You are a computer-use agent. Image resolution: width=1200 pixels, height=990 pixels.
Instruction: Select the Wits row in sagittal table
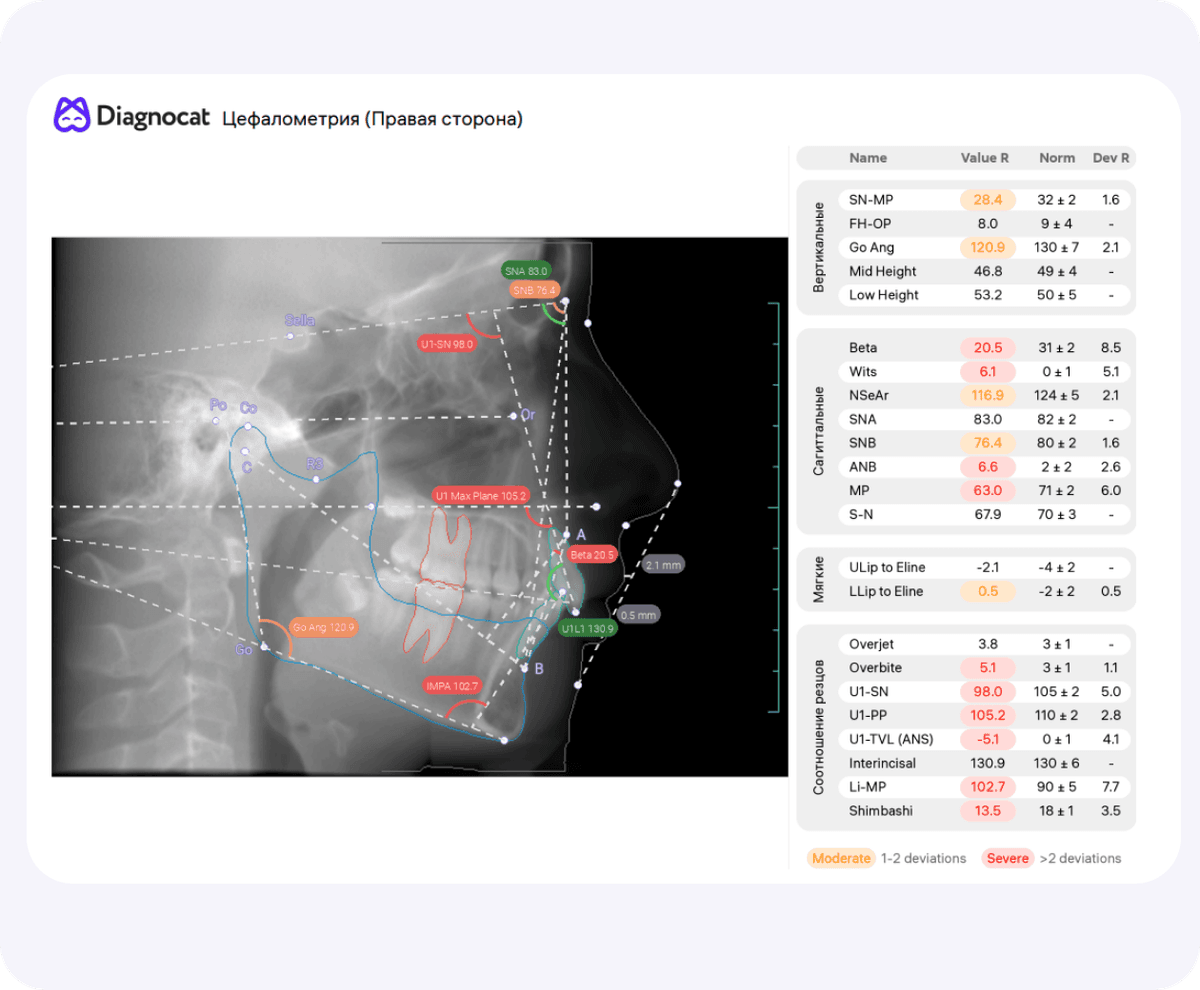pyautogui.click(x=966, y=371)
